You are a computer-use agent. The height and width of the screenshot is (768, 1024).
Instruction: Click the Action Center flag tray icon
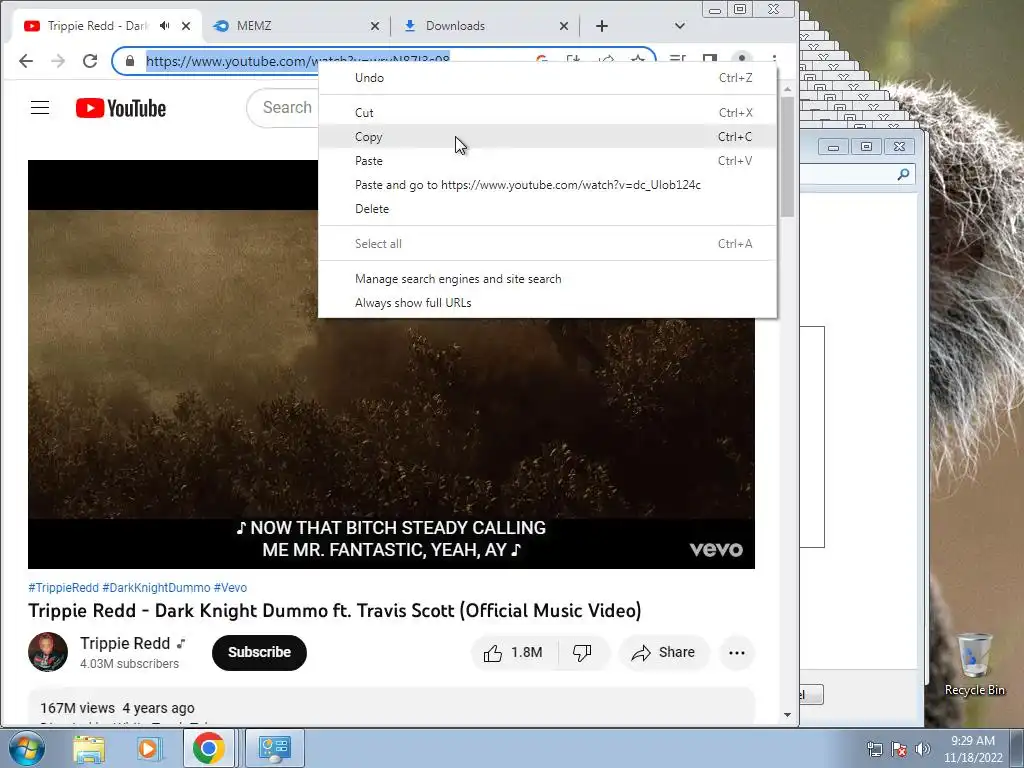tap(899, 749)
